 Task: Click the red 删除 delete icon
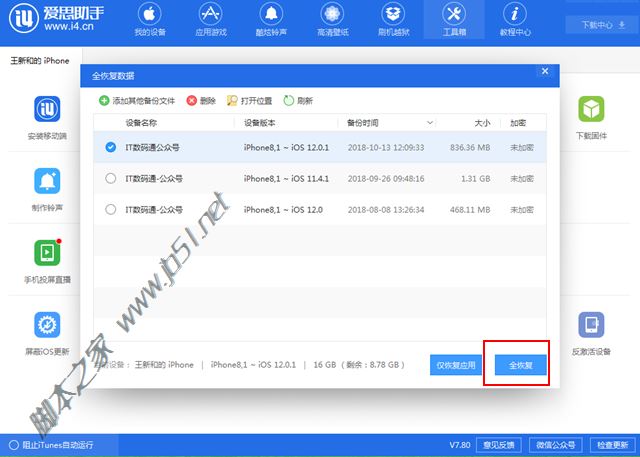click(191, 100)
